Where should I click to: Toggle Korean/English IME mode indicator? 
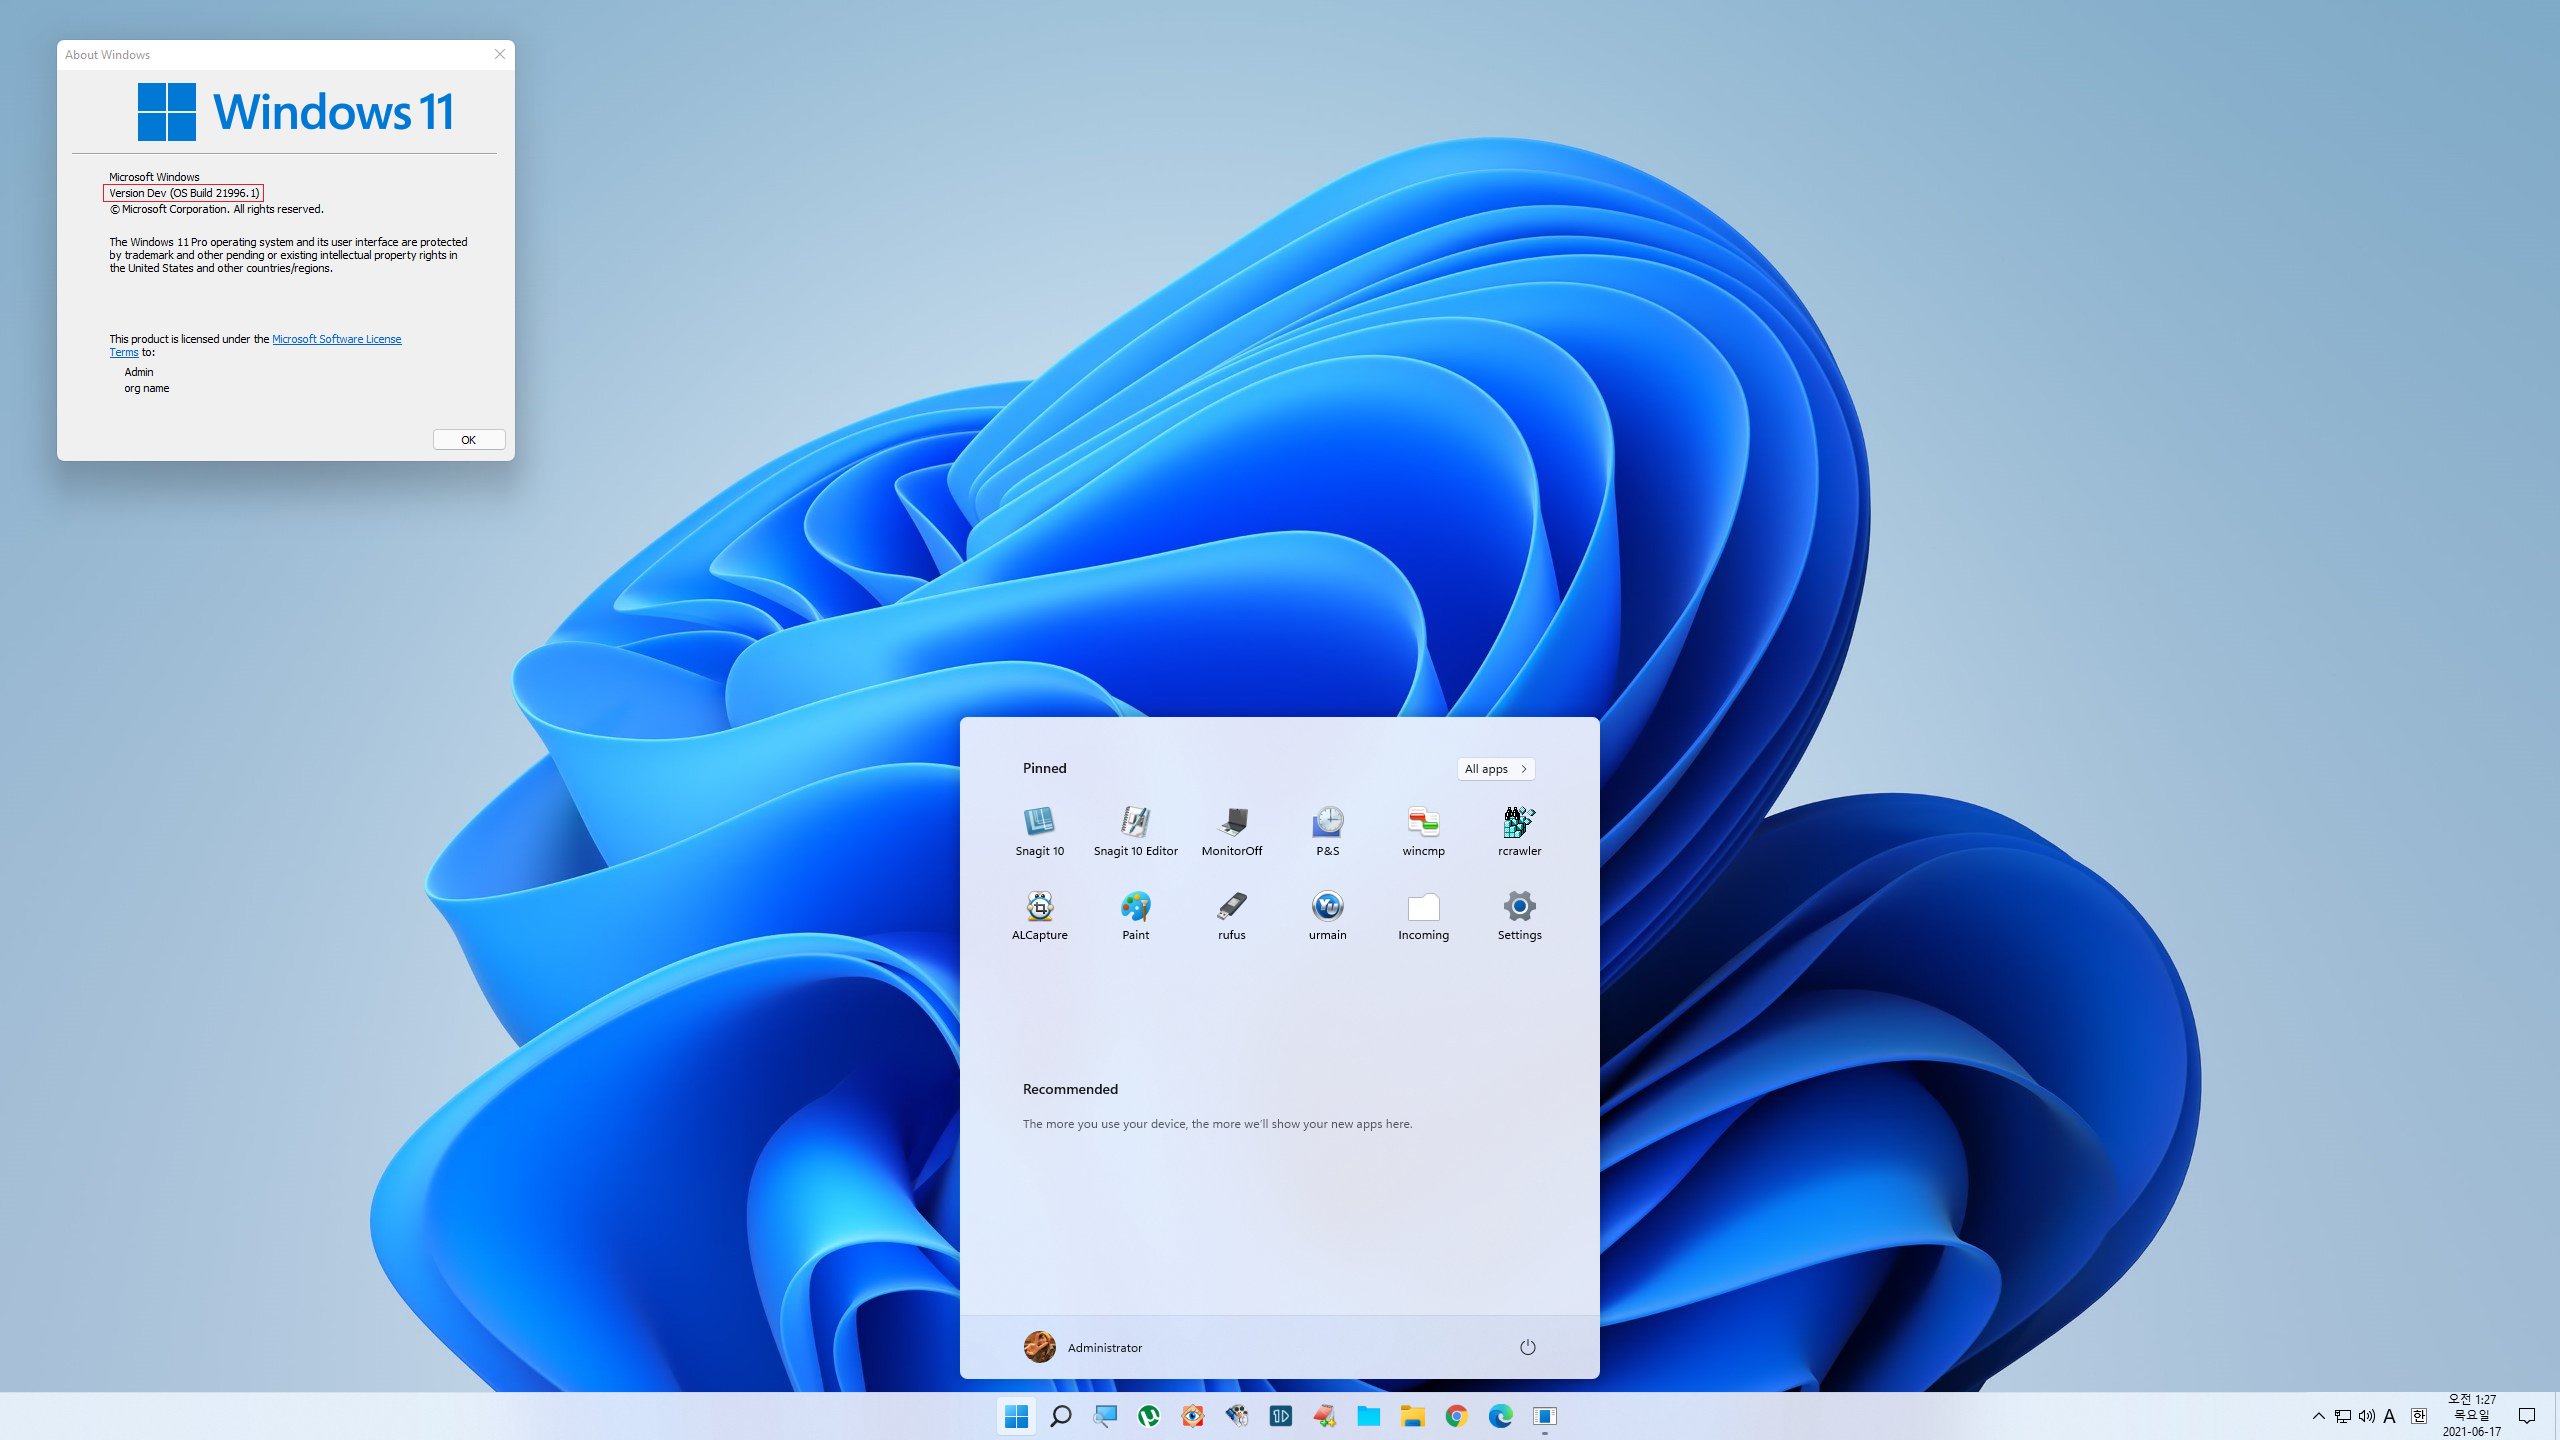pyautogui.click(x=2418, y=1415)
